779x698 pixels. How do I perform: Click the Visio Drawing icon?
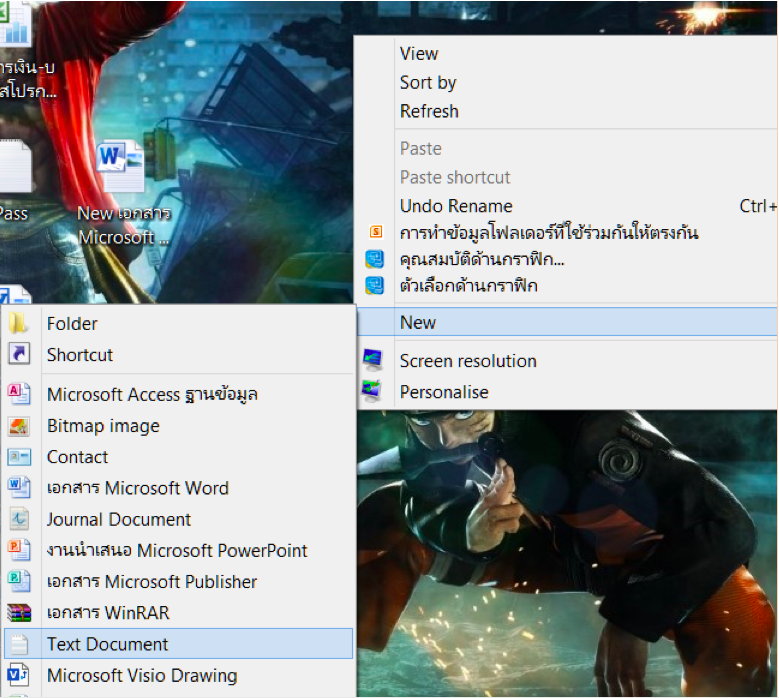[x=18, y=675]
